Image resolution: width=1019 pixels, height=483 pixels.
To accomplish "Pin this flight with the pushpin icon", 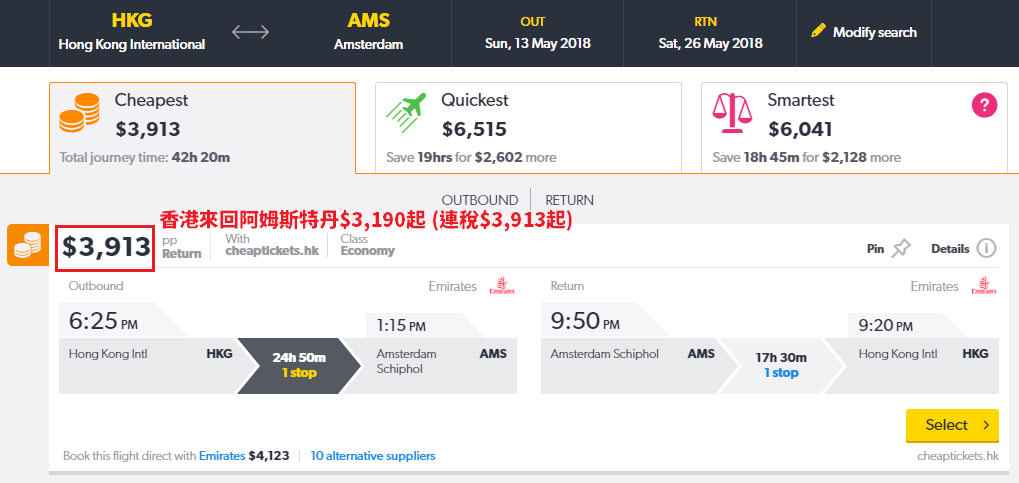I will point(901,248).
